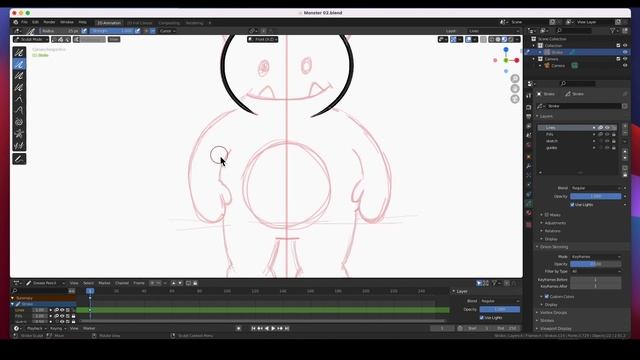Open the Tool properties tab icon
The image size is (640, 360).
(529, 95)
